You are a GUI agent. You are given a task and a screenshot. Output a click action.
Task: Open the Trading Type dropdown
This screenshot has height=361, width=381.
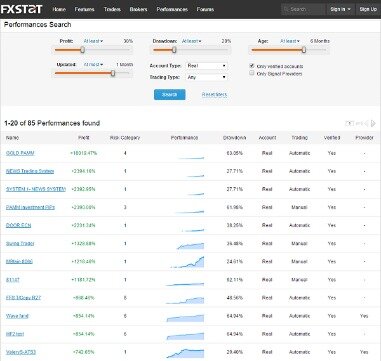pyautogui.click(x=206, y=77)
